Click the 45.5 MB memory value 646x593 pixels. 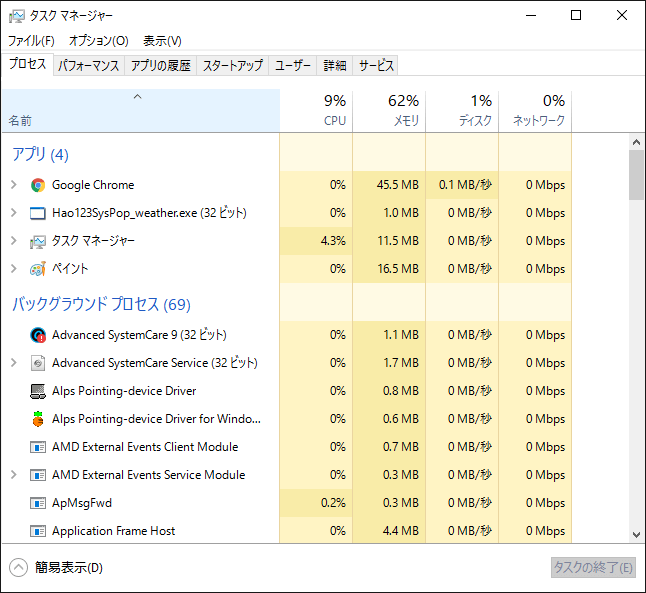pos(398,185)
